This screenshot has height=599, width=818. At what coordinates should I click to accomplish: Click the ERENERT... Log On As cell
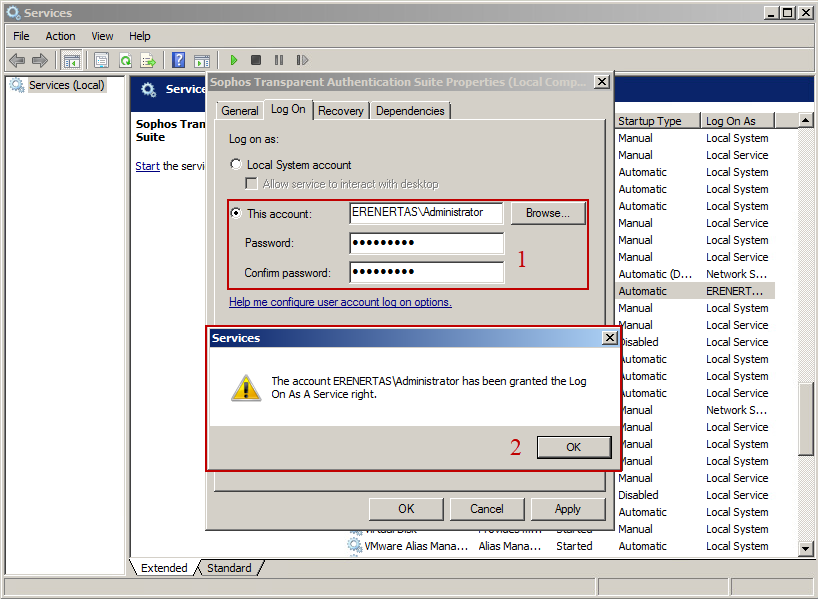[x=738, y=291]
